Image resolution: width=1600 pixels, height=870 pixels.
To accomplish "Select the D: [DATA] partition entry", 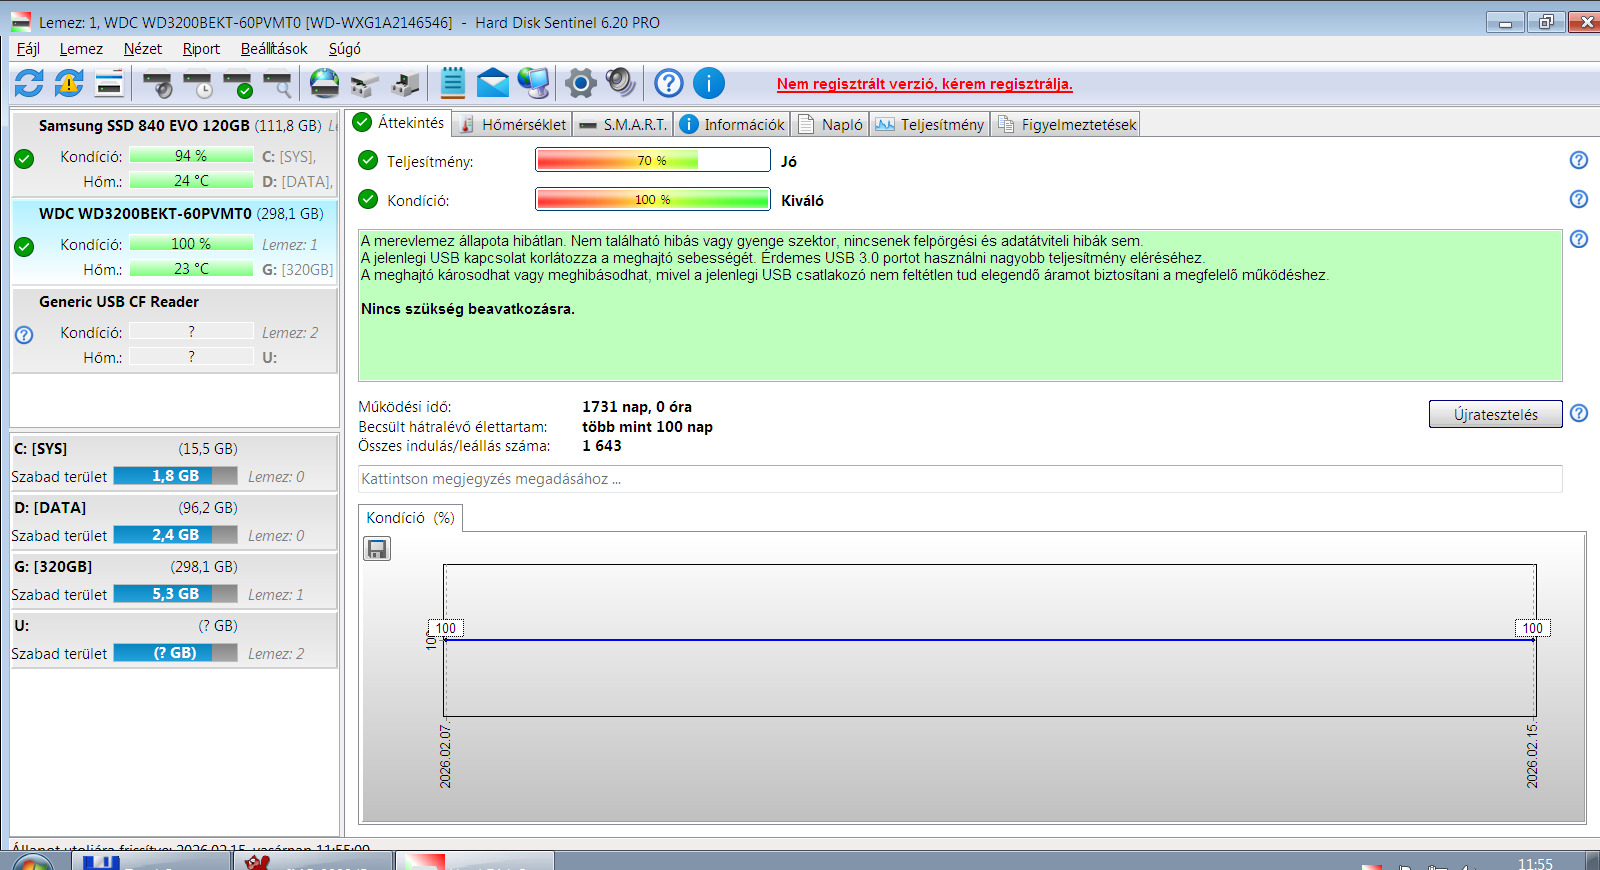I will click(174, 521).
